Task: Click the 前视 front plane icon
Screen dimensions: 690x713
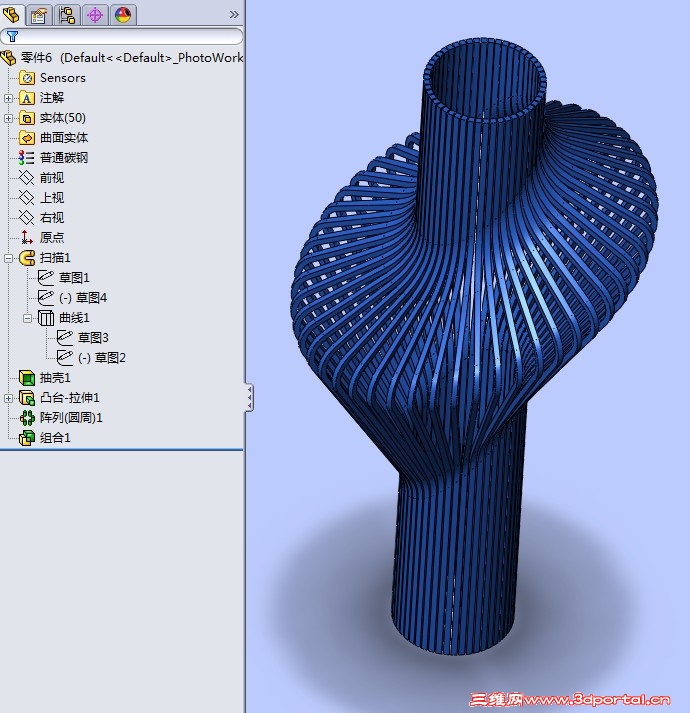Action: point(26,178)
